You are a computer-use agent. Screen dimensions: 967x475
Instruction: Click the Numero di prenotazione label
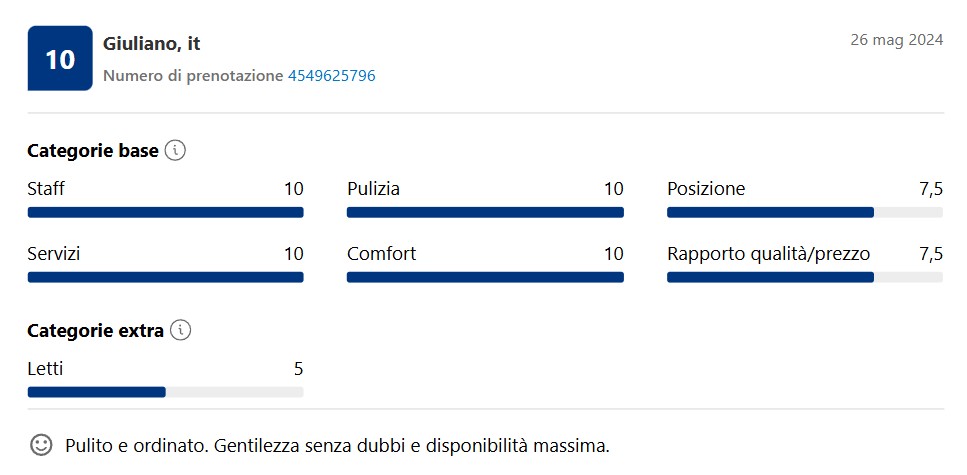point(193,76)
